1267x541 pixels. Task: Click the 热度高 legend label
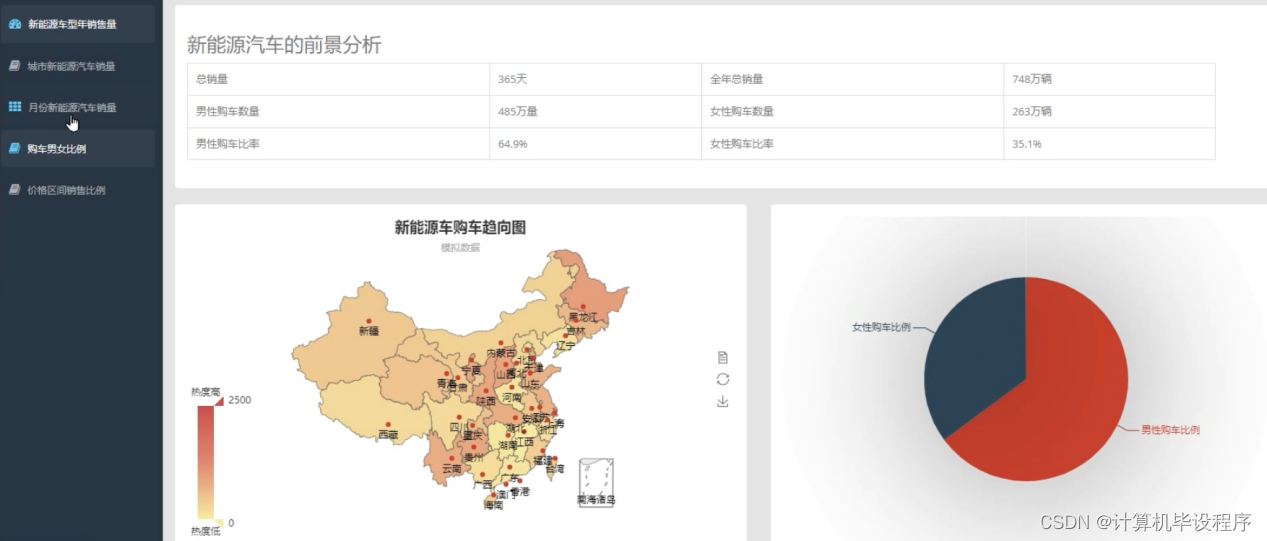pos(206,392)
